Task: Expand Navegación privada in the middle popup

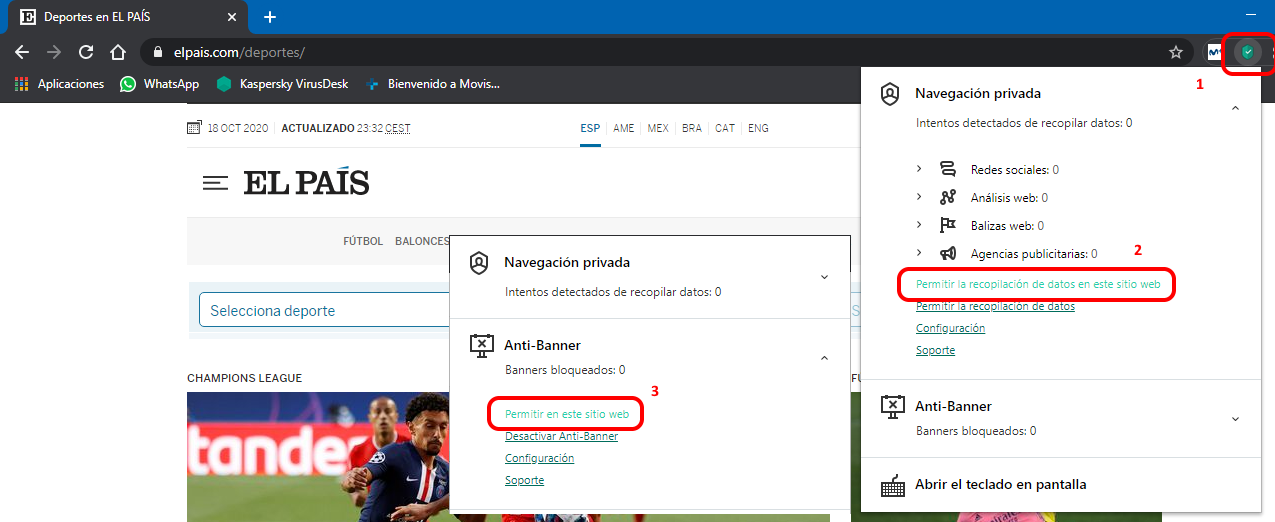Action: click(x=824, y=277)
